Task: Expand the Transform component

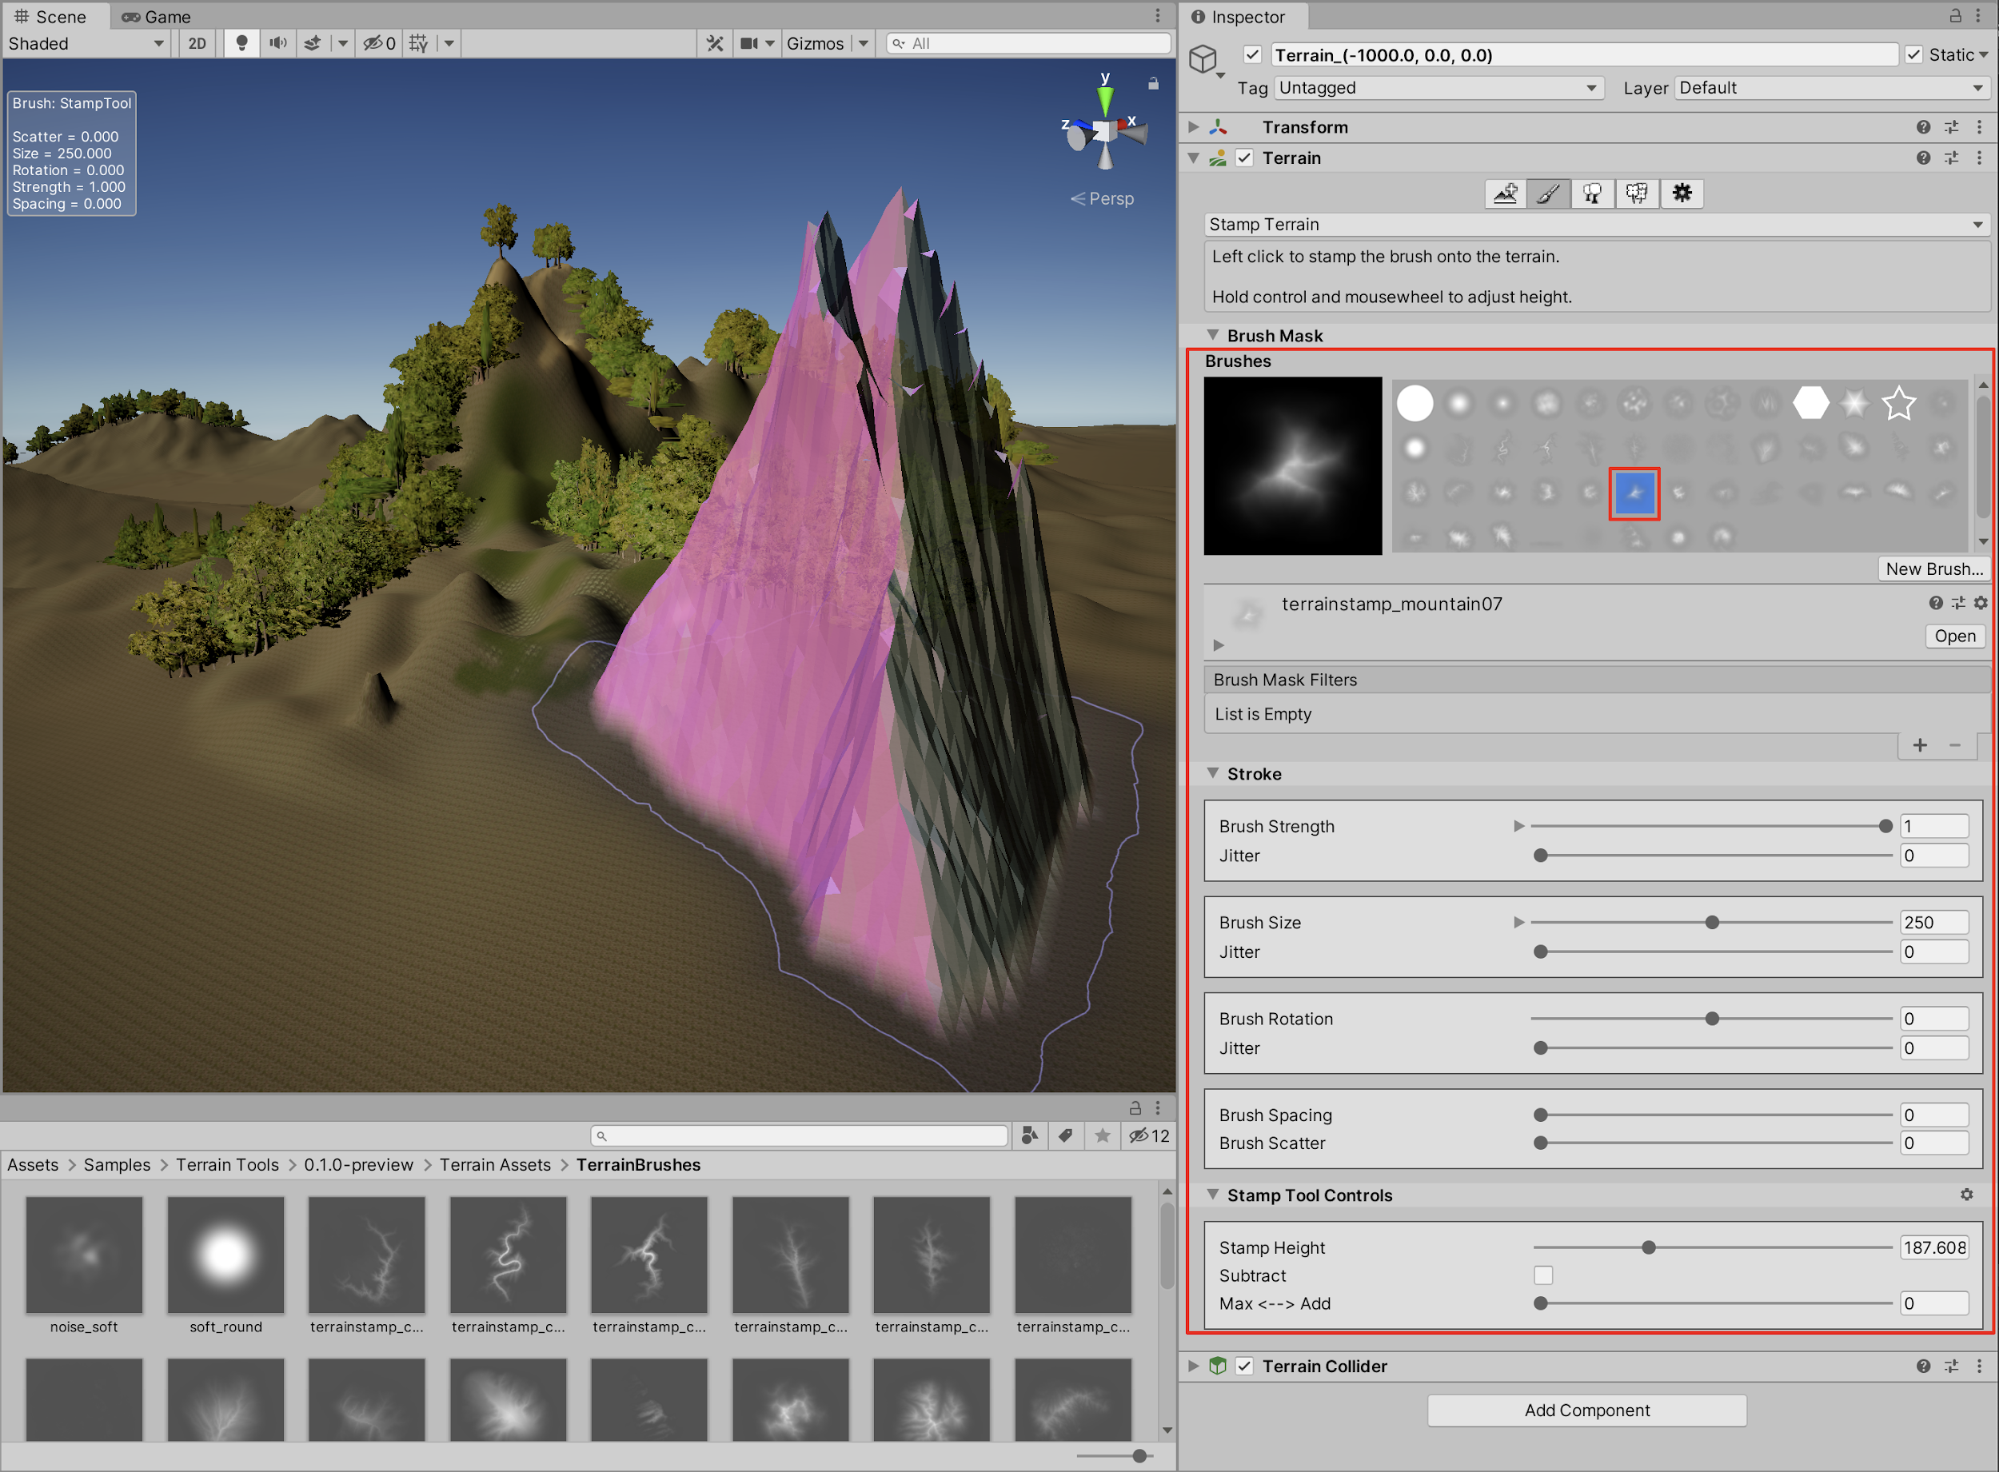Action: coord(1194,127)
